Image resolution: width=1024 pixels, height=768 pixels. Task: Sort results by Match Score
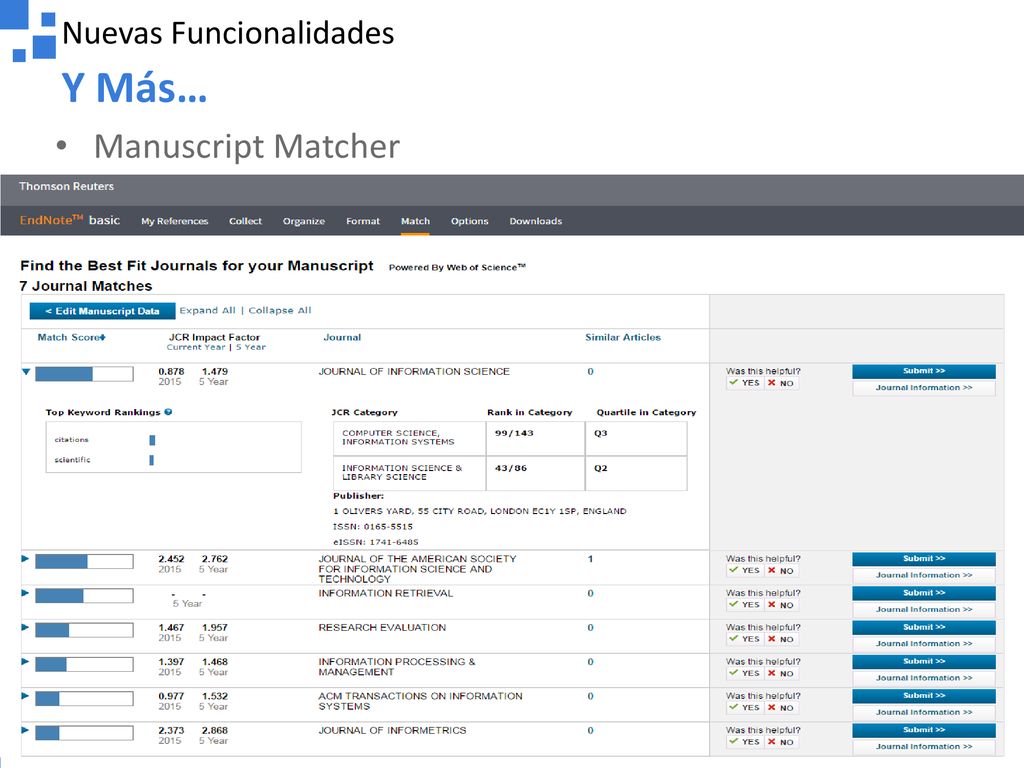71,338
